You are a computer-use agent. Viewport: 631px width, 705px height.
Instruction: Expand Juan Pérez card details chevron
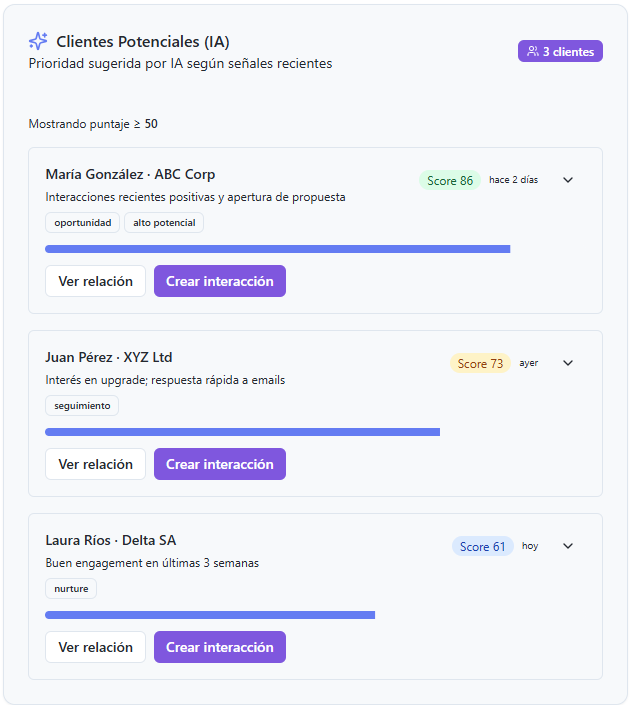568,363
